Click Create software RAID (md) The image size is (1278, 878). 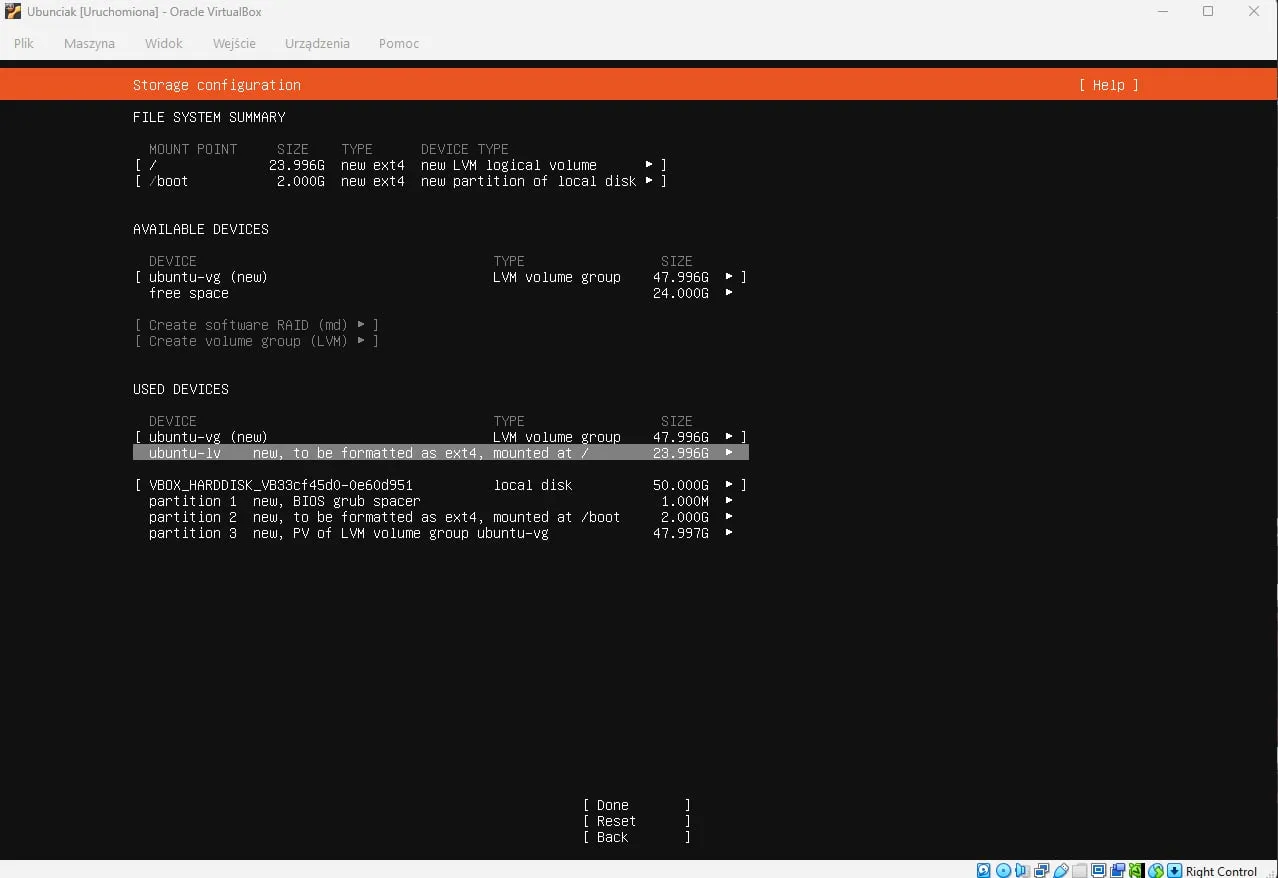tap(257, 325)
